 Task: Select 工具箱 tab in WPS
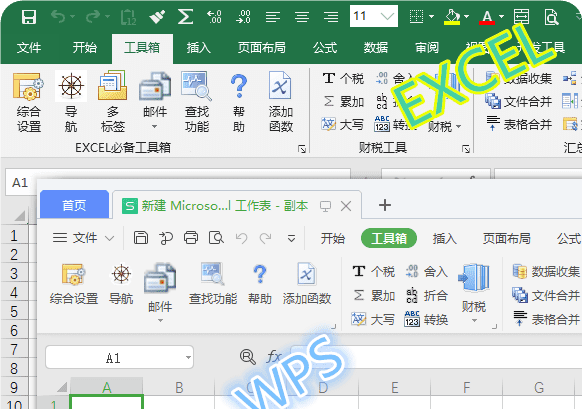(x=389, y=238)
